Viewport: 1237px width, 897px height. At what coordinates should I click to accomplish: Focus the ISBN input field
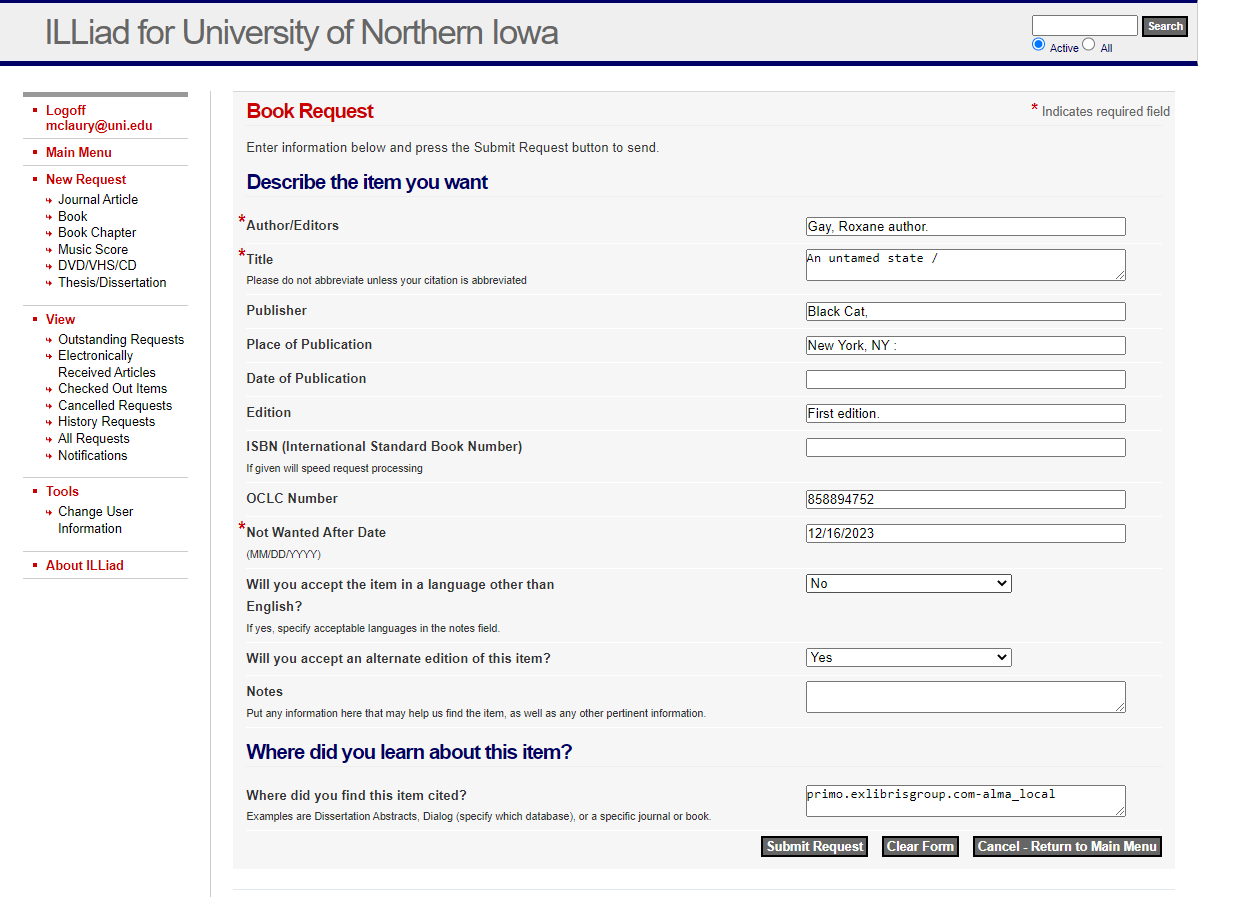coord(965,447)
